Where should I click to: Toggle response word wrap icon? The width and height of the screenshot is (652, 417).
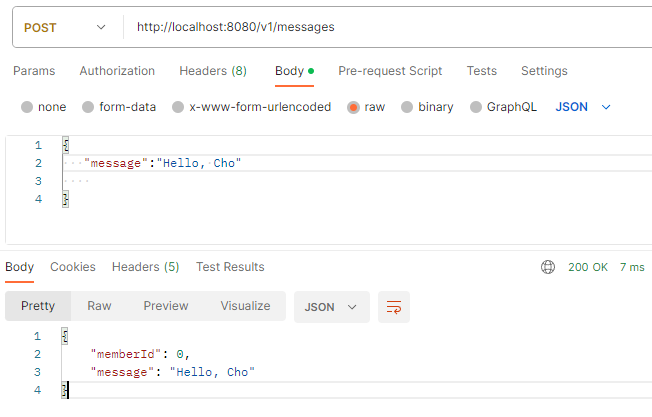394,307
